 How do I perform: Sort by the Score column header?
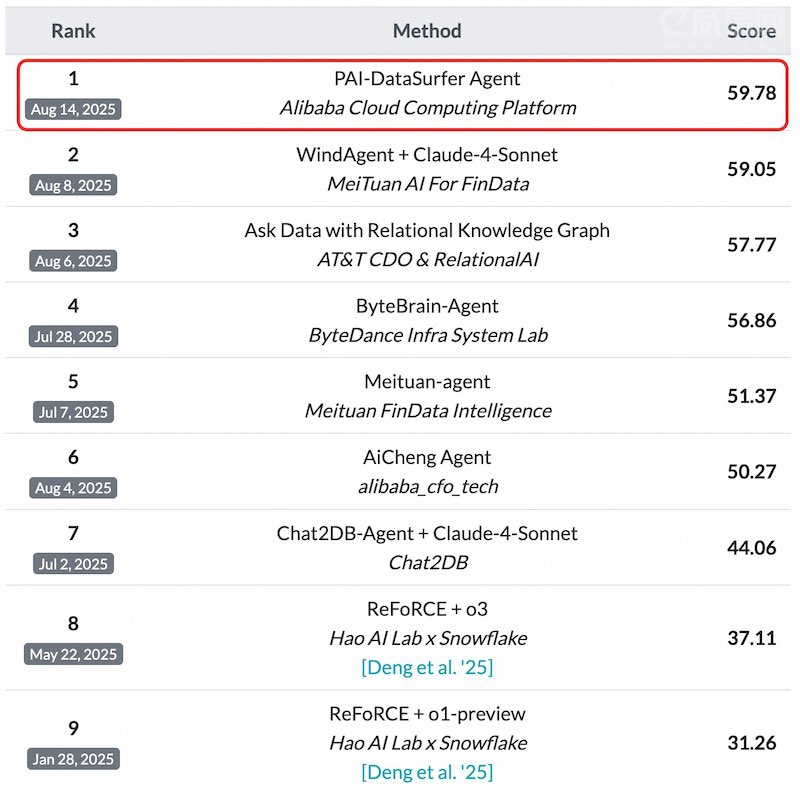[751, 30]
